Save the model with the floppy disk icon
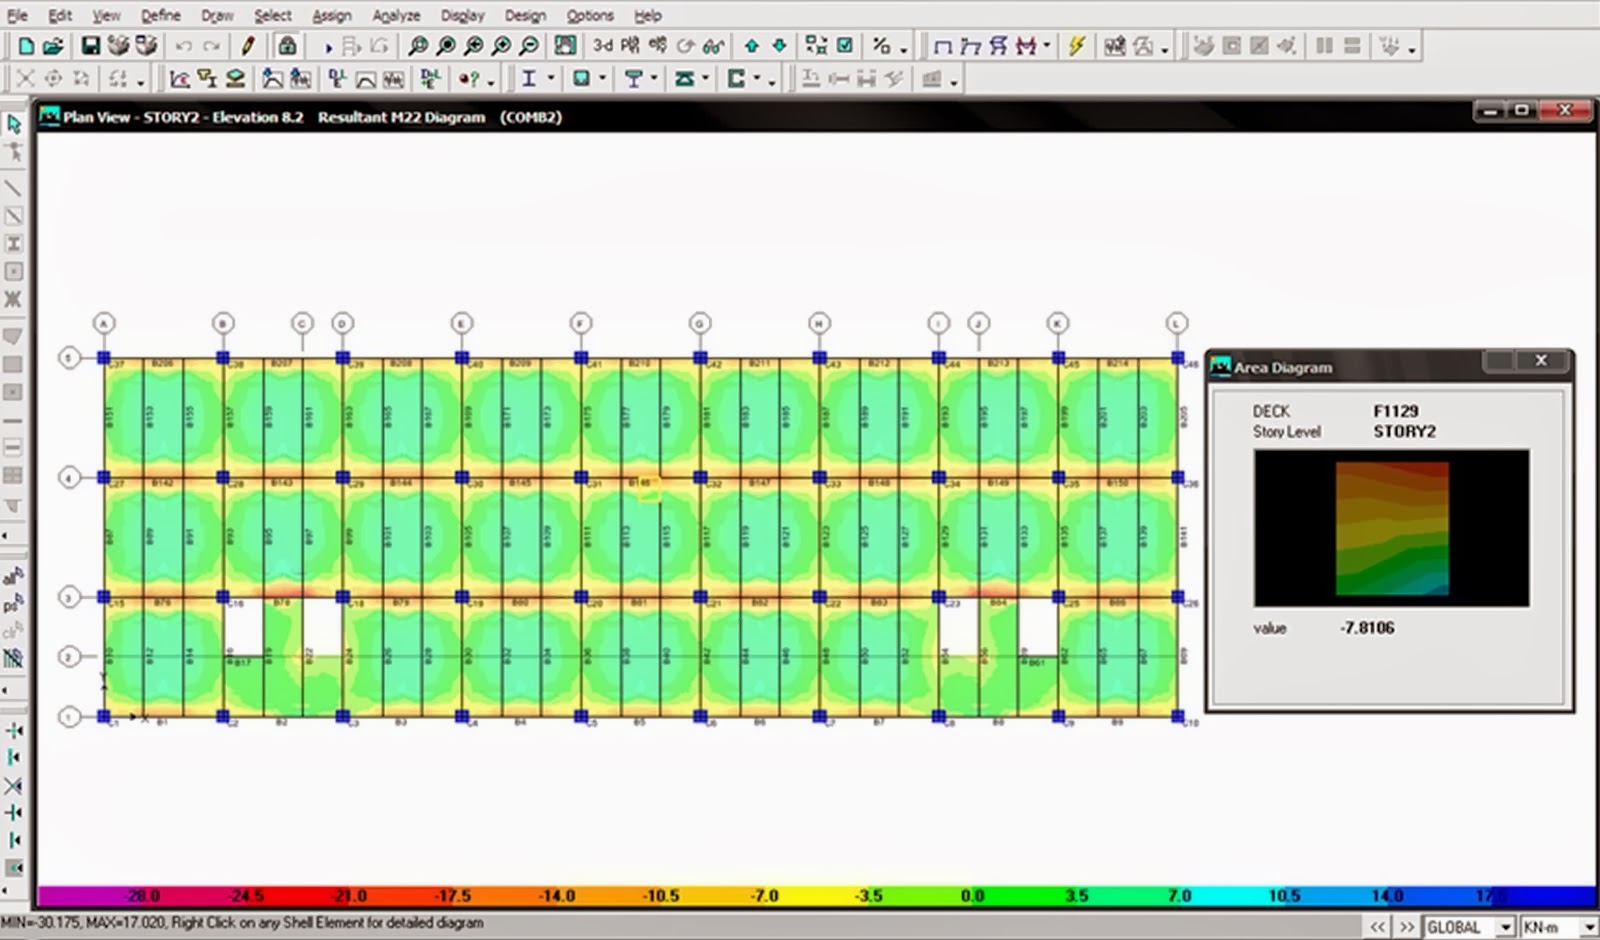Screen dimensions: 1600x940 pyautogui.click(x=90, y=46)
